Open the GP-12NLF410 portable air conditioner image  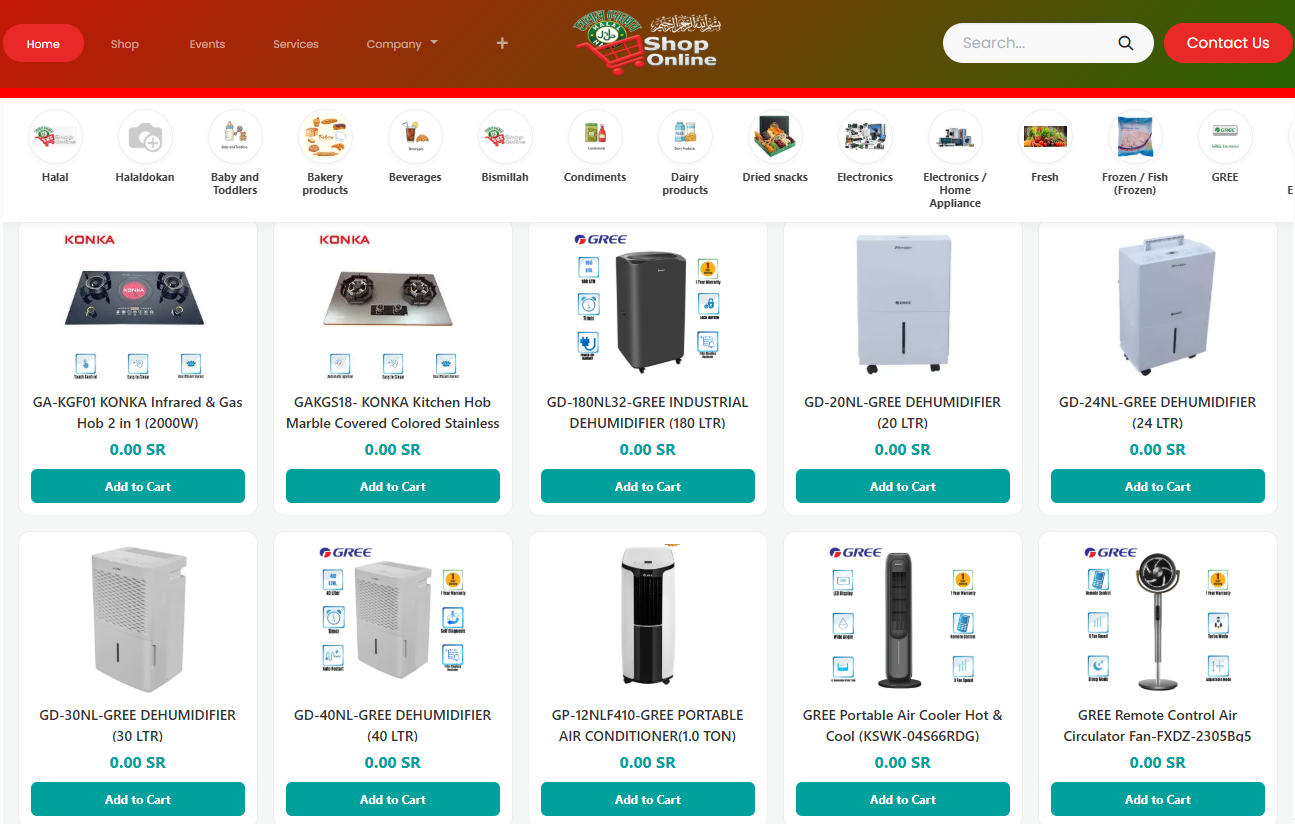647,617
